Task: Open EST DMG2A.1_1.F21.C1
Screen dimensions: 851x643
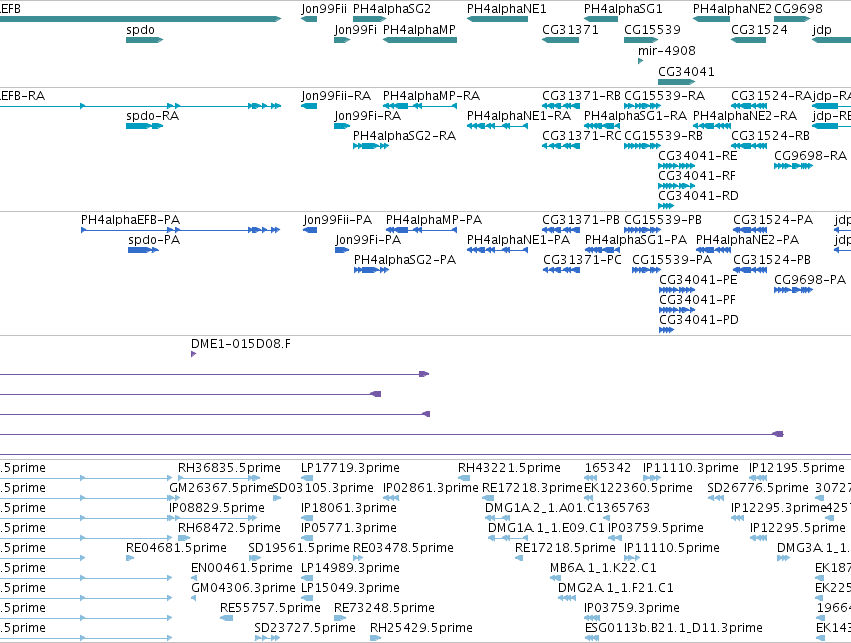Action: [x=567, y=599]
